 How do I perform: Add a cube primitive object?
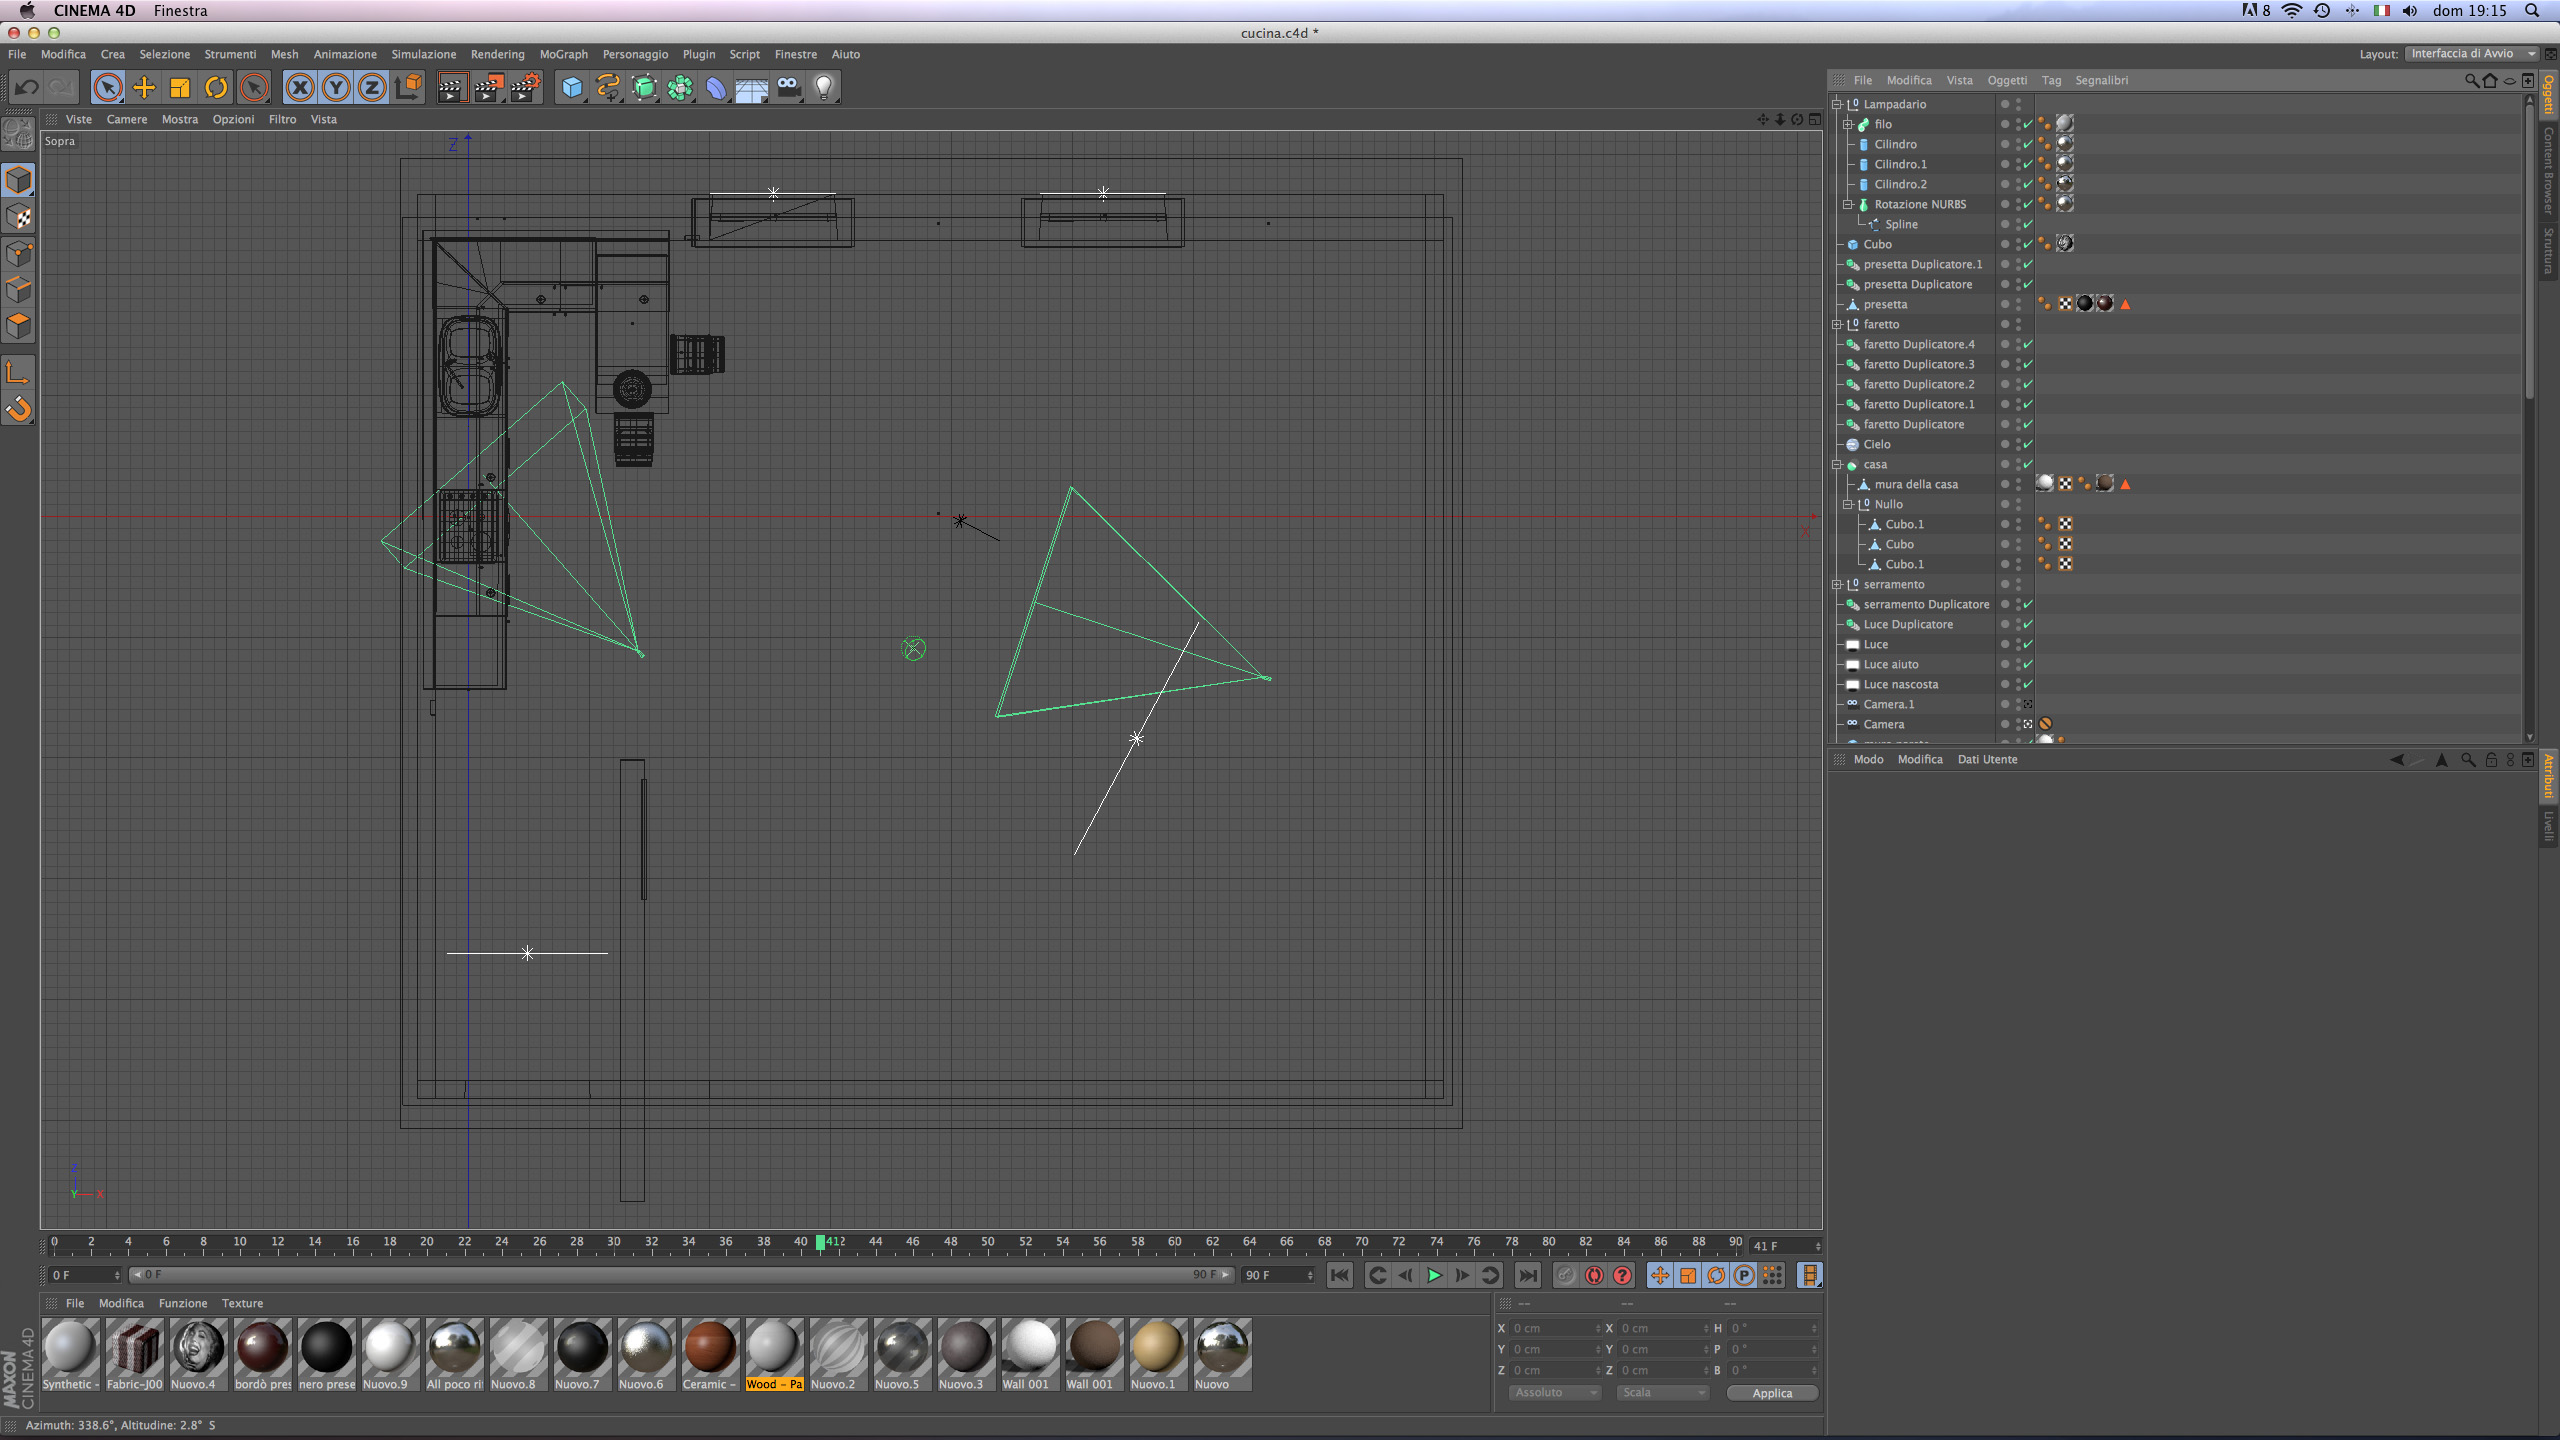pyautogui.click(x=572, y=88)
